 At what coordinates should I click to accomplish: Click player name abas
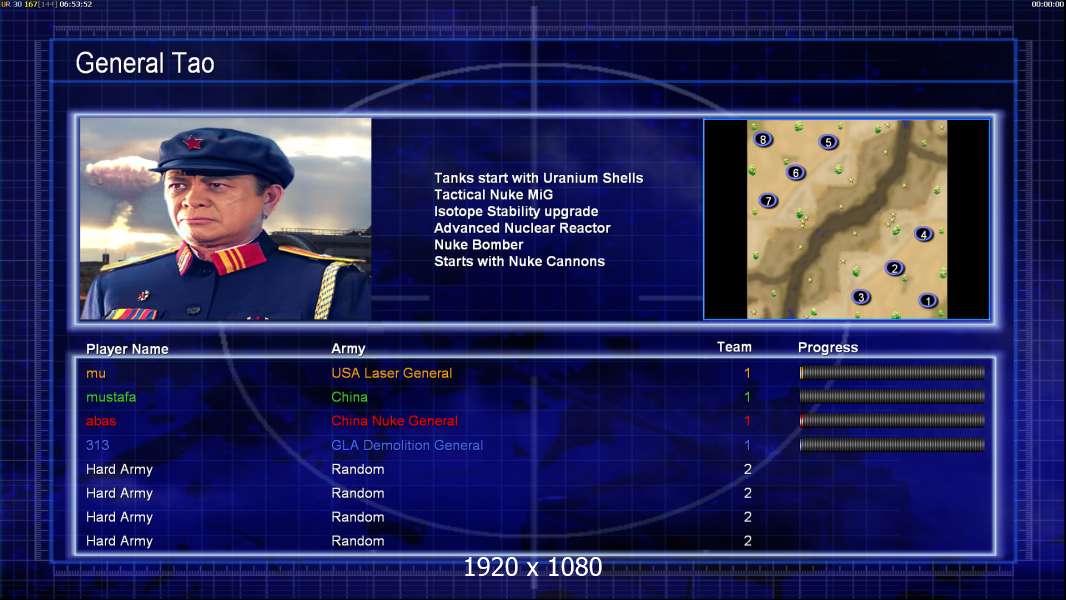pos(101,421)
